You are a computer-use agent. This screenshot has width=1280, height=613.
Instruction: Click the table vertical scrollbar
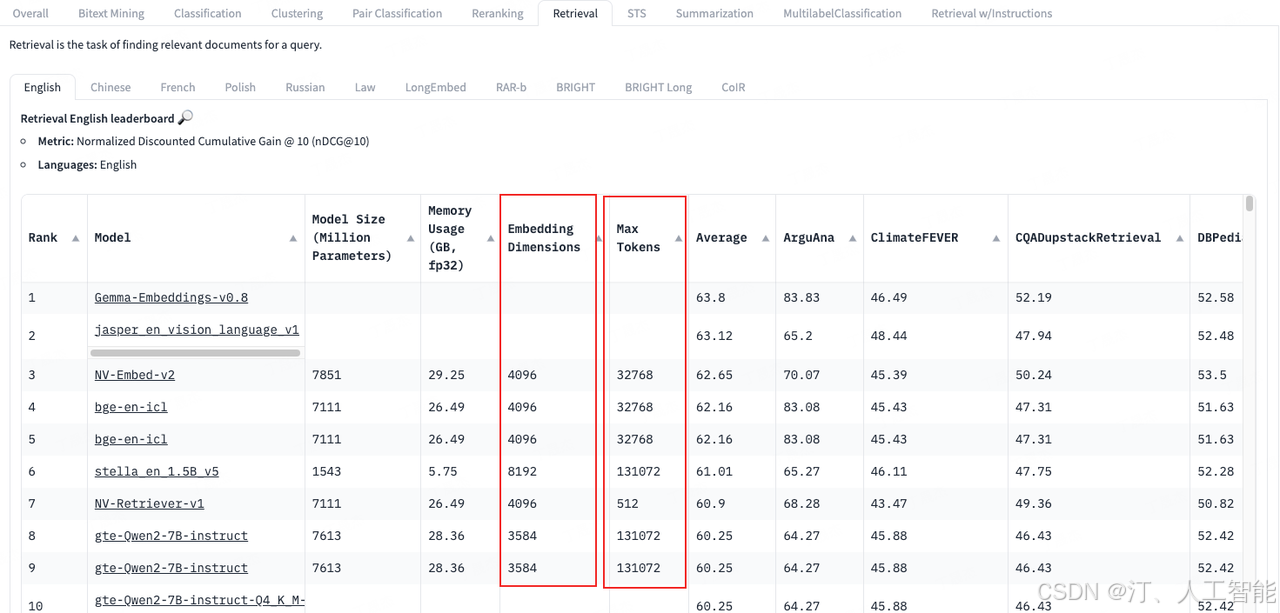pyautogui.click(x=1249, y=205)
